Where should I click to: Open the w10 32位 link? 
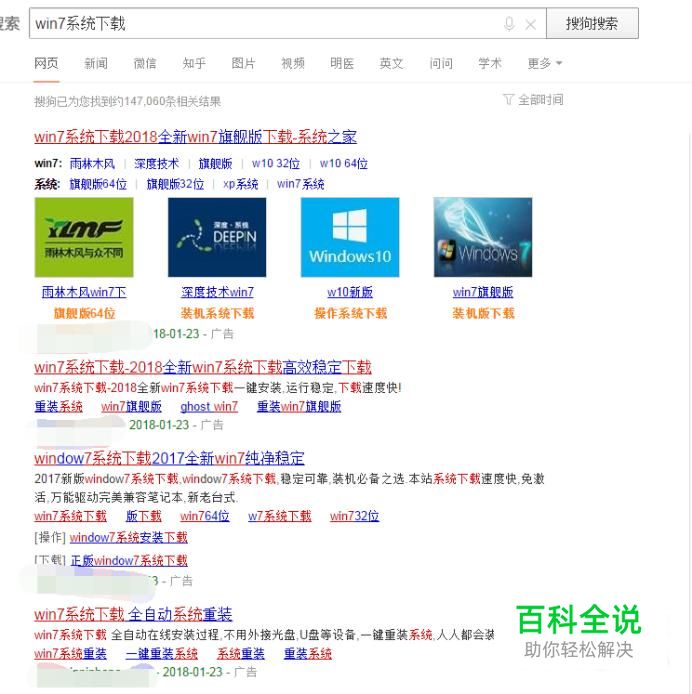[276, 164]
